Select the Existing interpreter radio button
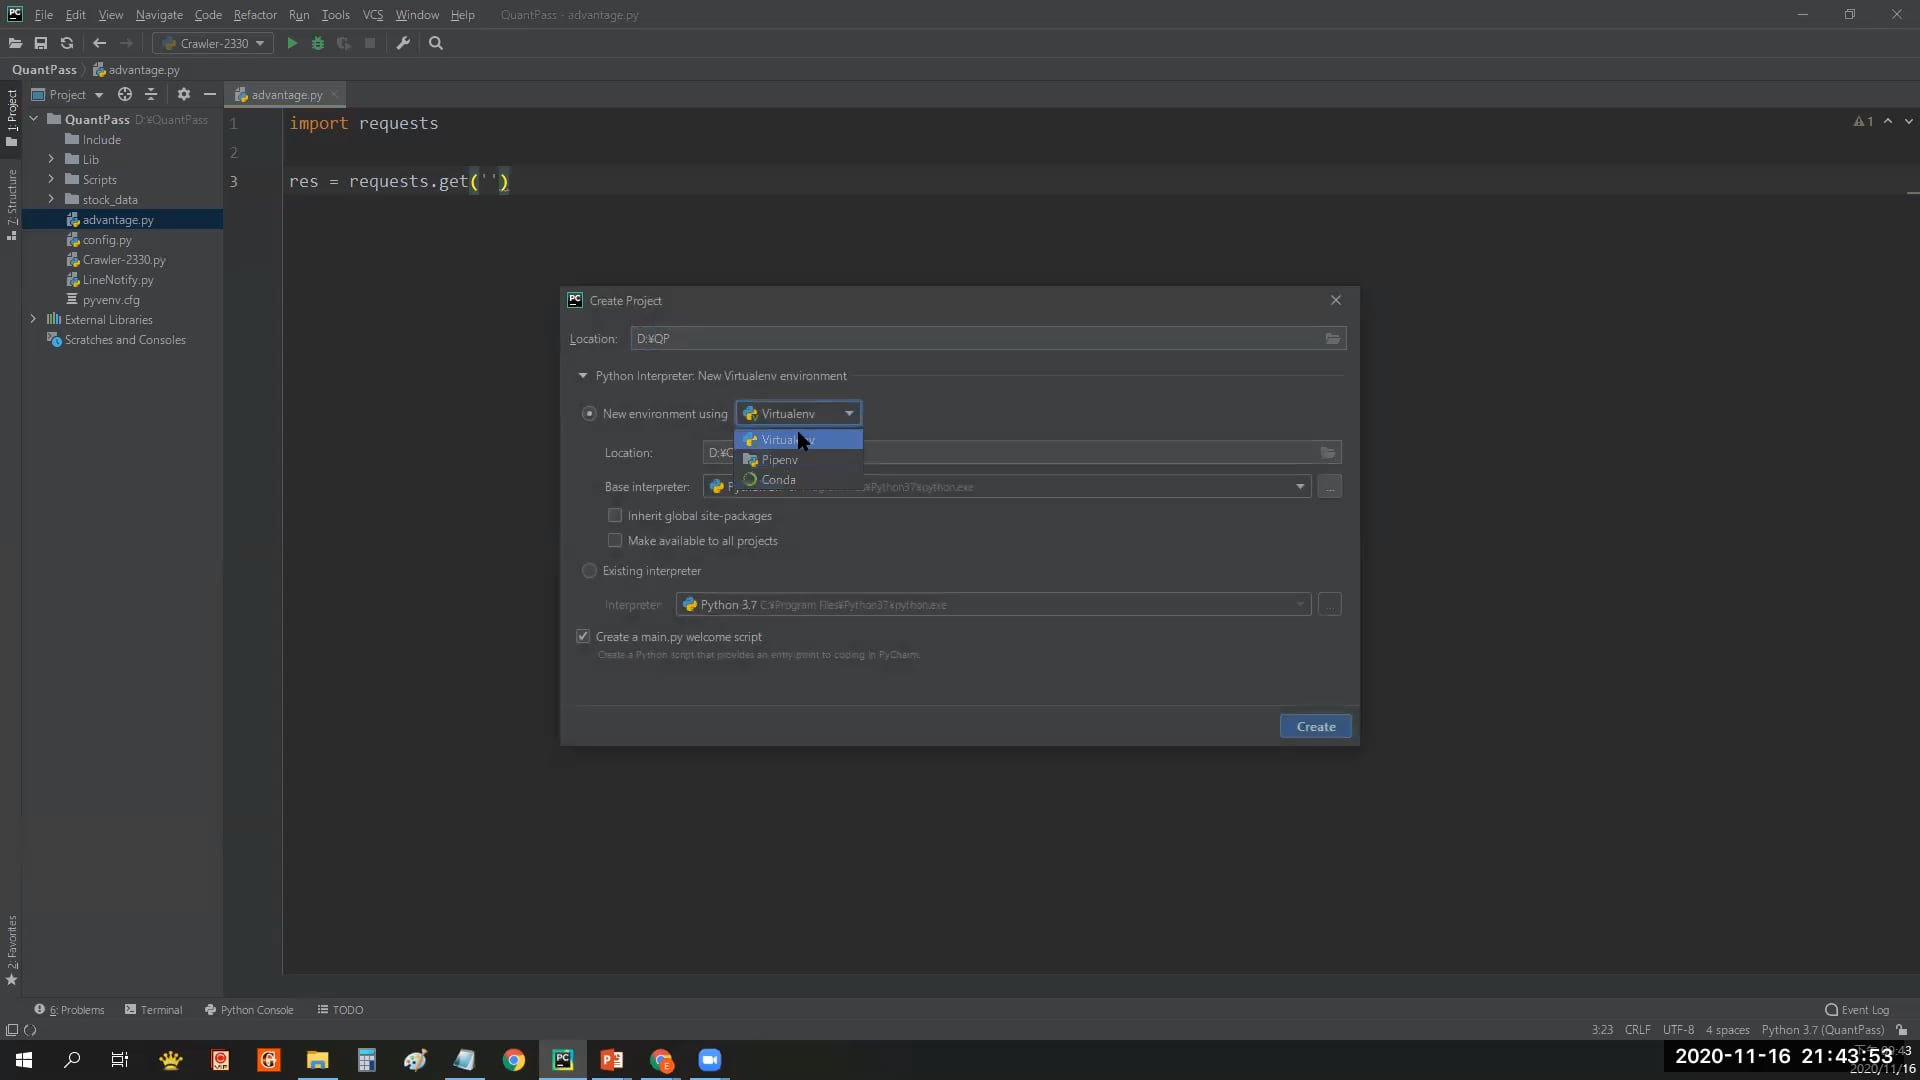The width and height of the screenshot is (1920, 1080). tap(589, 571)
